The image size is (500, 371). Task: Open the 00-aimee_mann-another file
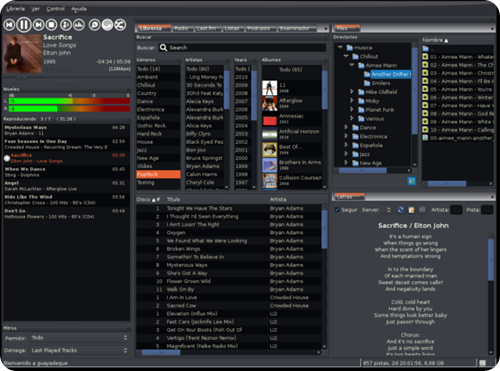pos(458,138)
